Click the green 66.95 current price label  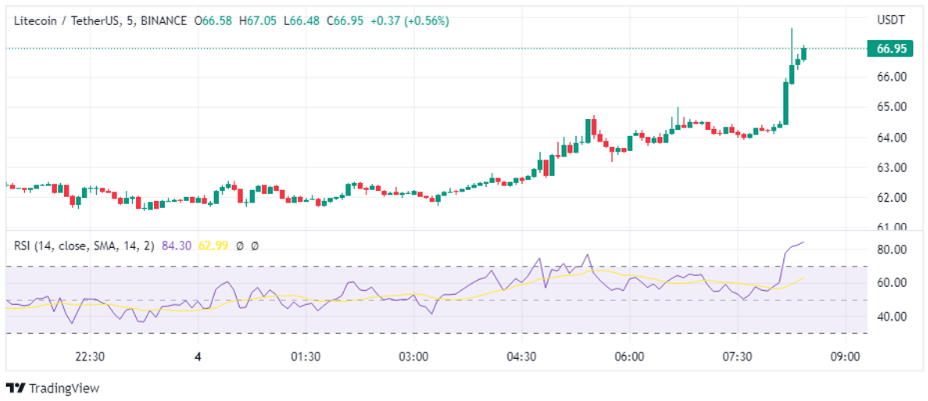[x=888, y=48]
